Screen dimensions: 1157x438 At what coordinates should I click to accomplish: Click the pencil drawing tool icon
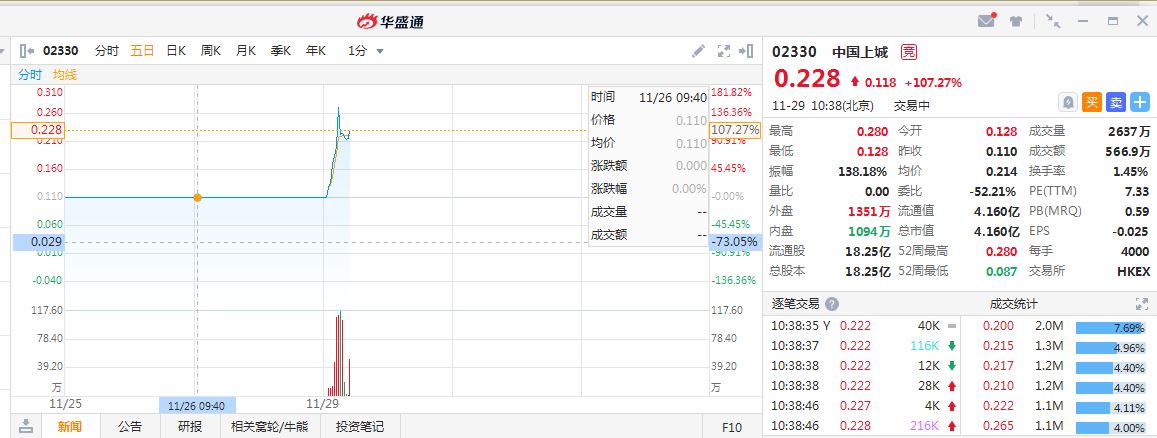click(699, 51)
